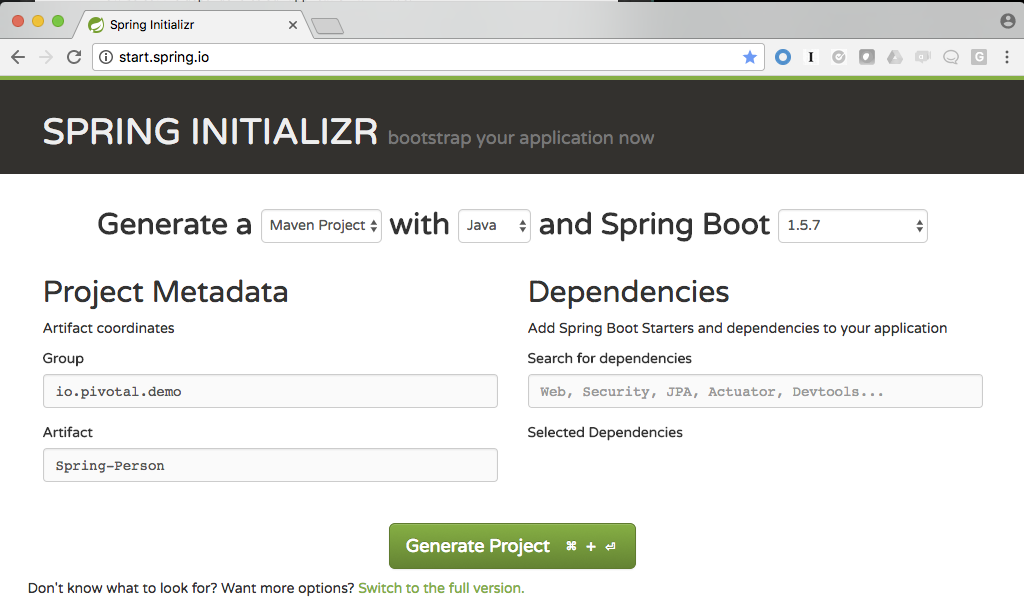Open the Chrome three-dot menu
Image resolution: width=1024 pixels, height=610 pixels.
point(1007,57)
